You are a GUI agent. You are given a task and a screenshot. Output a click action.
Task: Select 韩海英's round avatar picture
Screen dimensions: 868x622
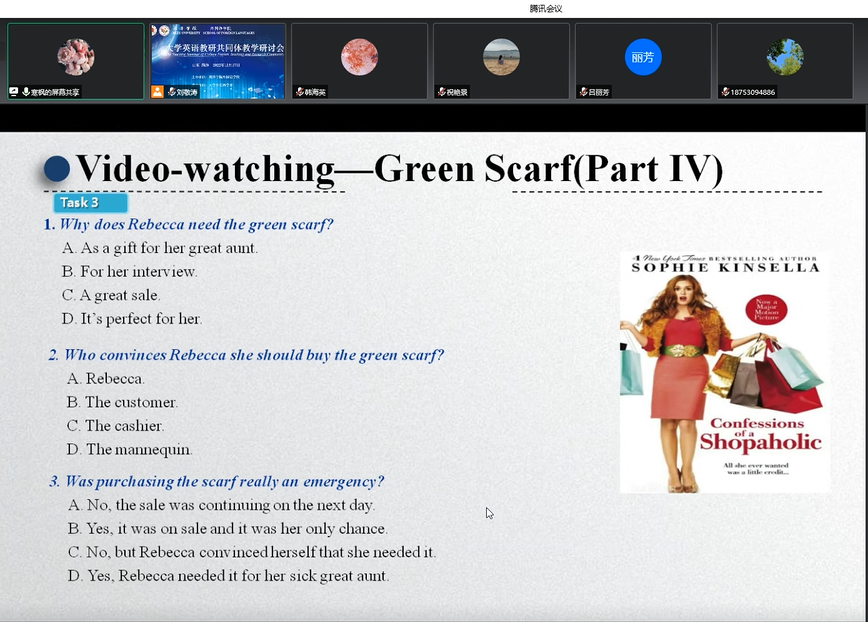(x=359, y=57)
